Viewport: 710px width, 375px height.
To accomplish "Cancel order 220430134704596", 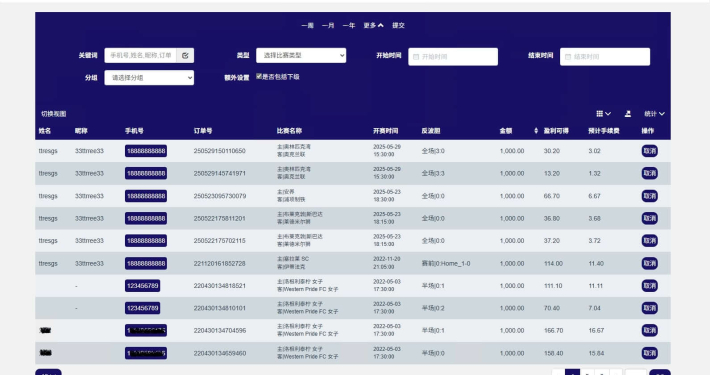I will (x=649, y=331).
